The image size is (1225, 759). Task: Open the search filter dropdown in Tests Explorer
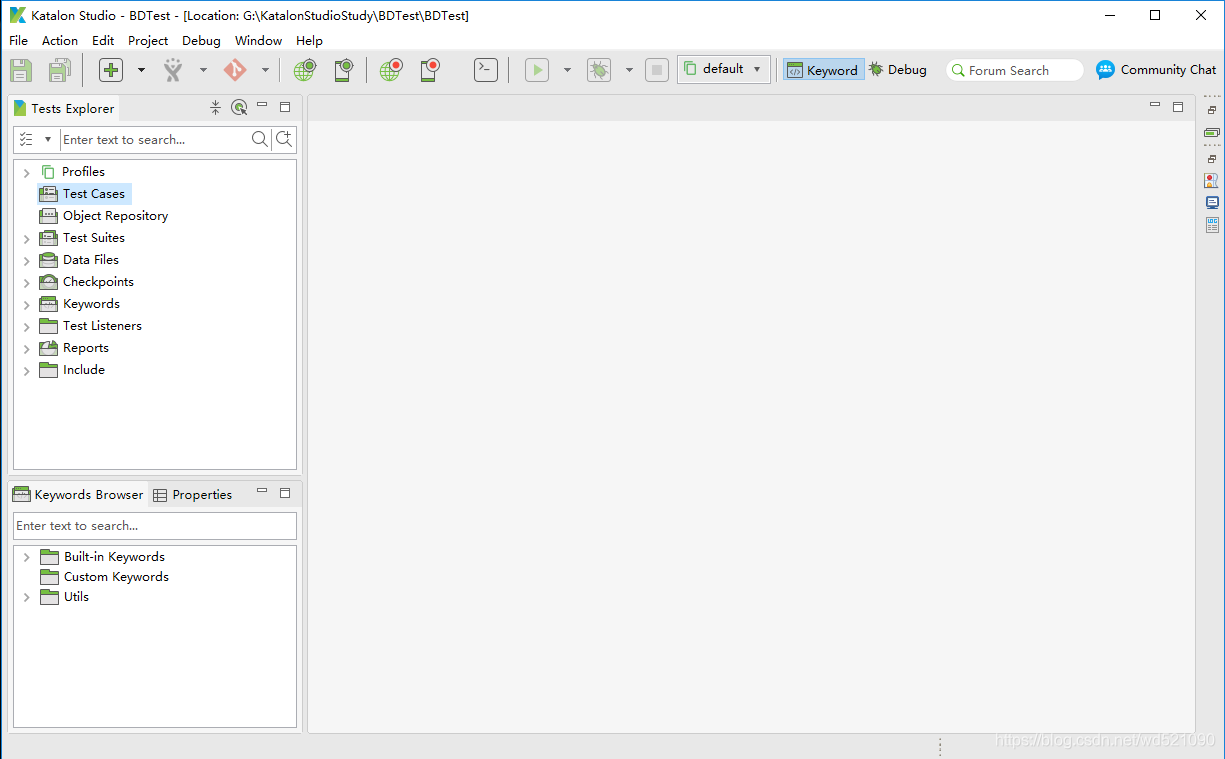48,139
